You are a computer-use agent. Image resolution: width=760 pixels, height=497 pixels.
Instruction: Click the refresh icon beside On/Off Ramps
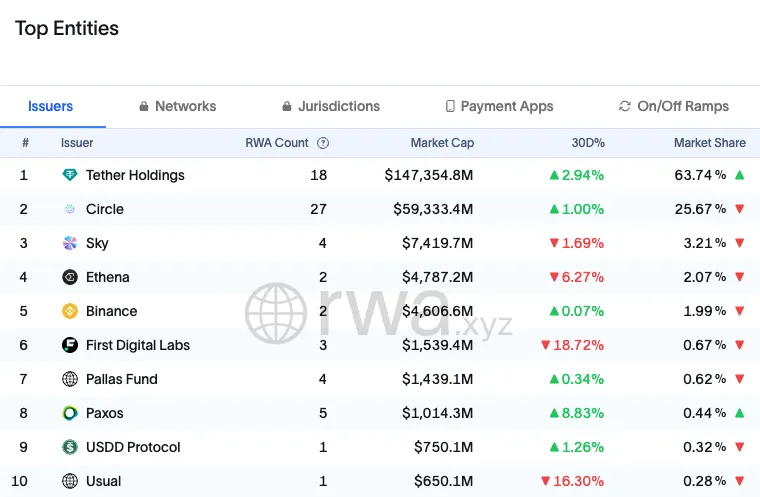coord(625,106)
